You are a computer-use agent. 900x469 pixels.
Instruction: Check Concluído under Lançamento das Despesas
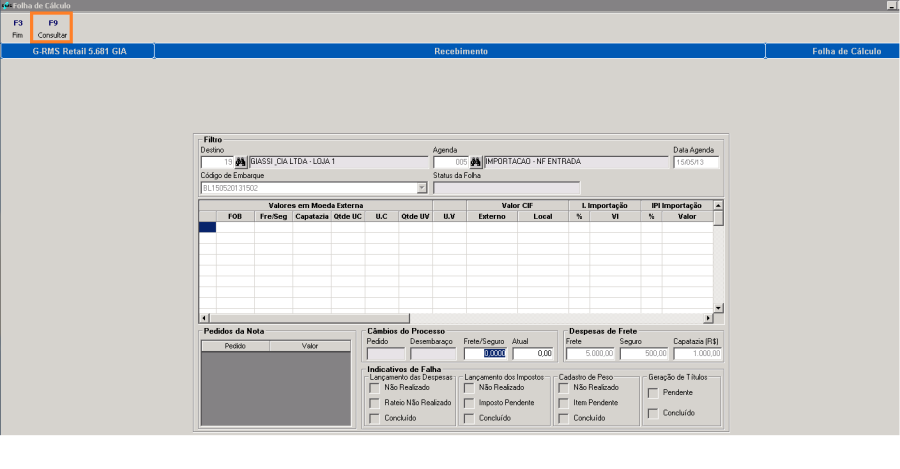pyautogui.click(x=374, y=418)
